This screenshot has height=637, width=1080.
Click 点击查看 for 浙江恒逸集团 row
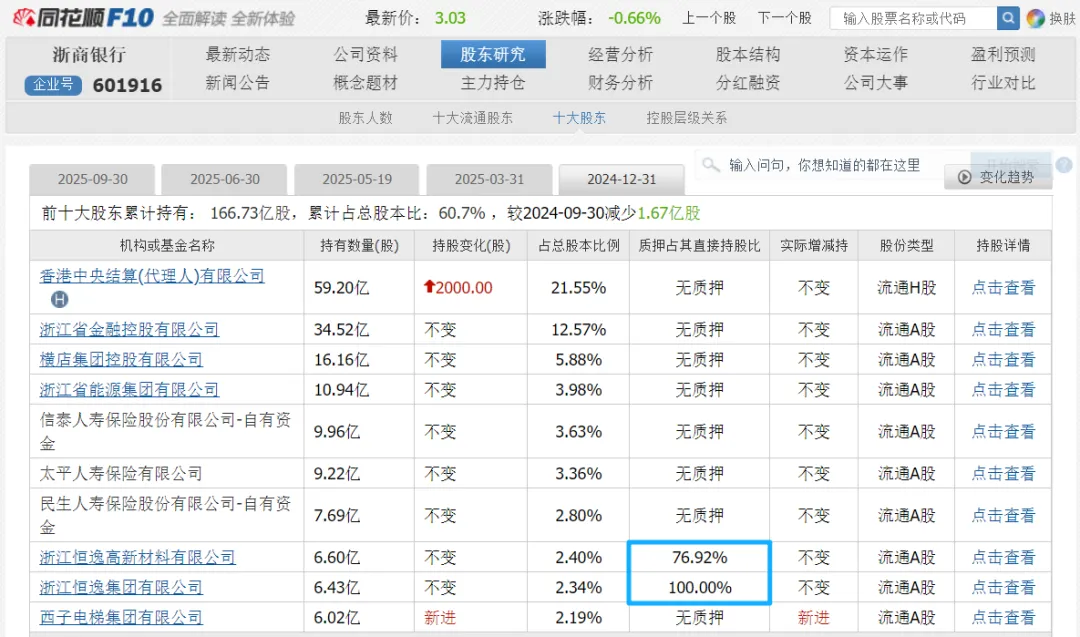click(1003, 587)
